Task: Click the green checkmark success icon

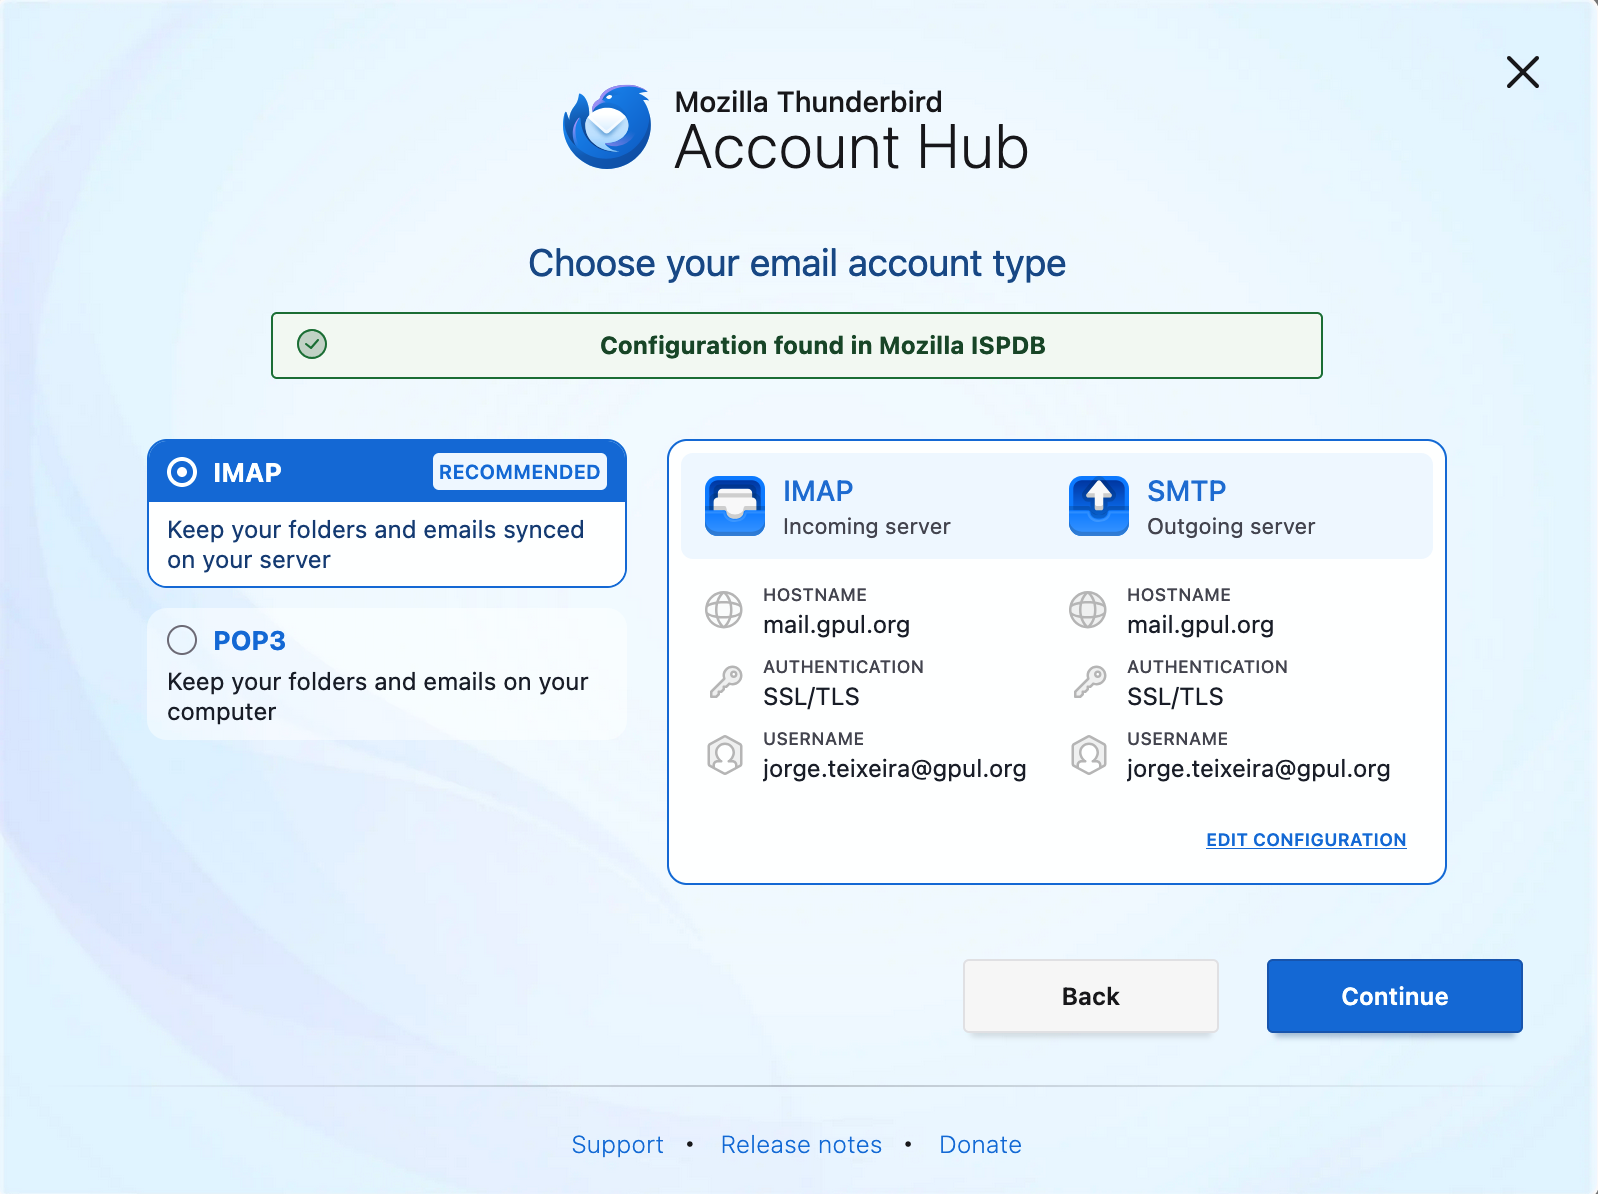Action: point(312,344)
